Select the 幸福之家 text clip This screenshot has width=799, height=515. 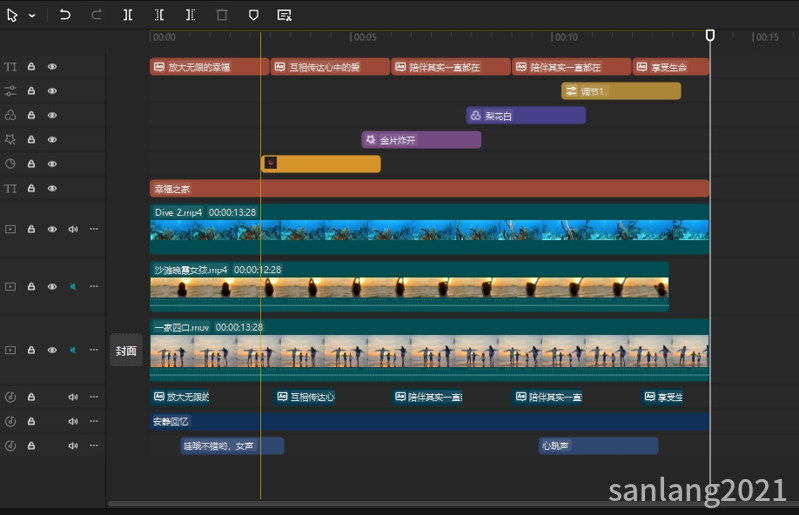[x=429, y=188]
